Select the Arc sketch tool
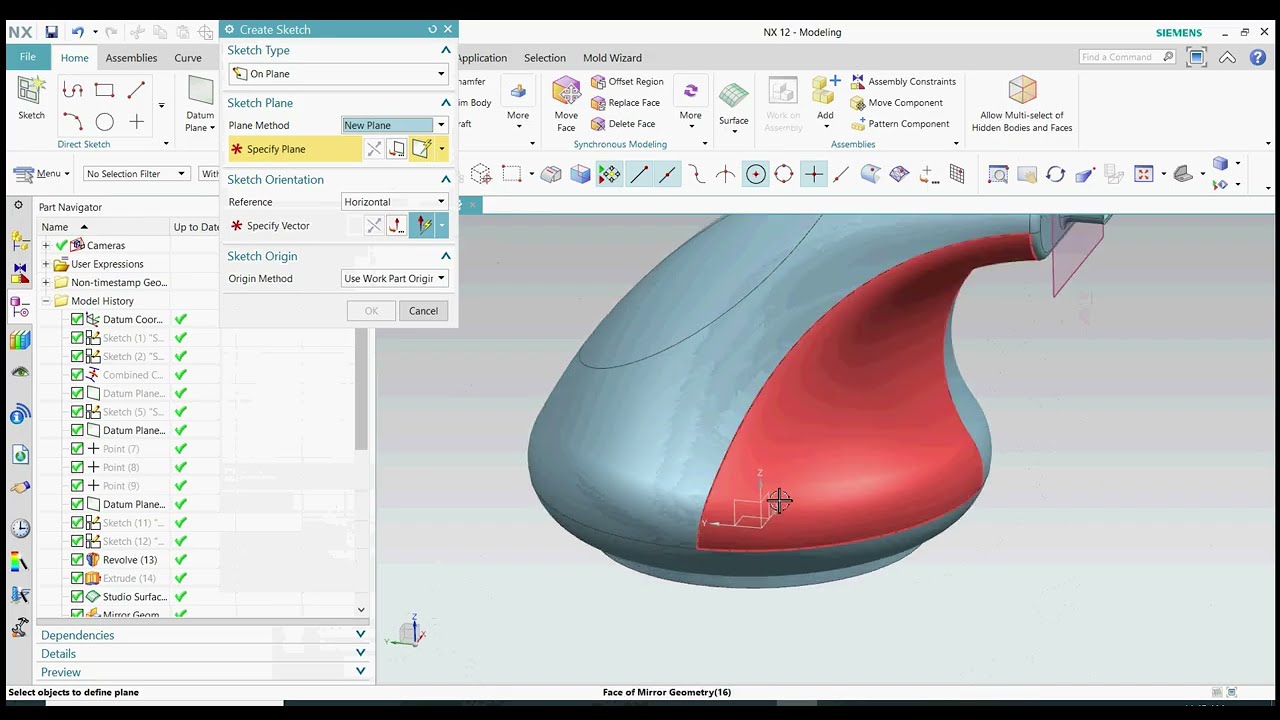This screenshot has width=1280, height=720. tap(72, 122)
